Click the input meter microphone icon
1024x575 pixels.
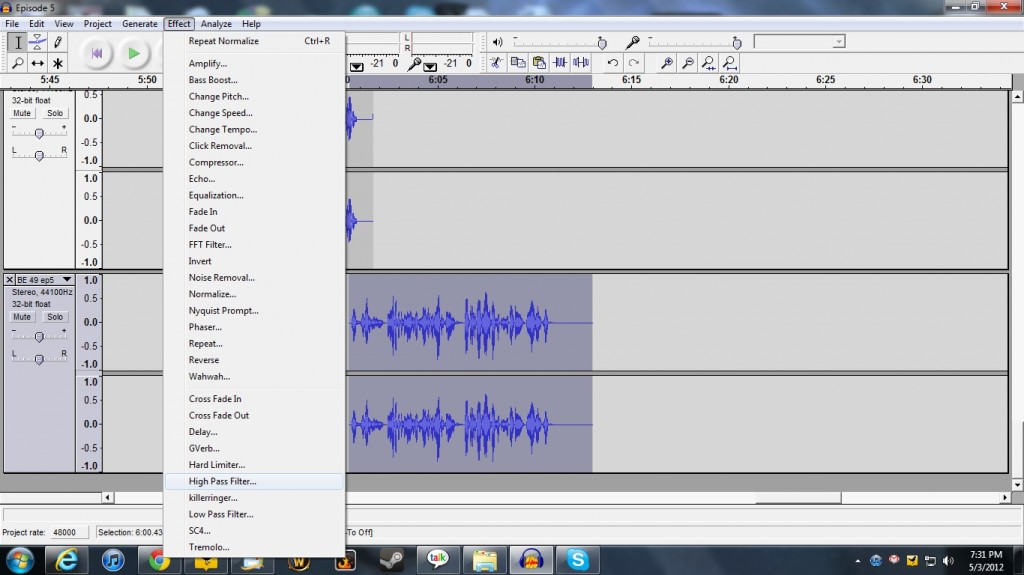[x=414, y=64]
